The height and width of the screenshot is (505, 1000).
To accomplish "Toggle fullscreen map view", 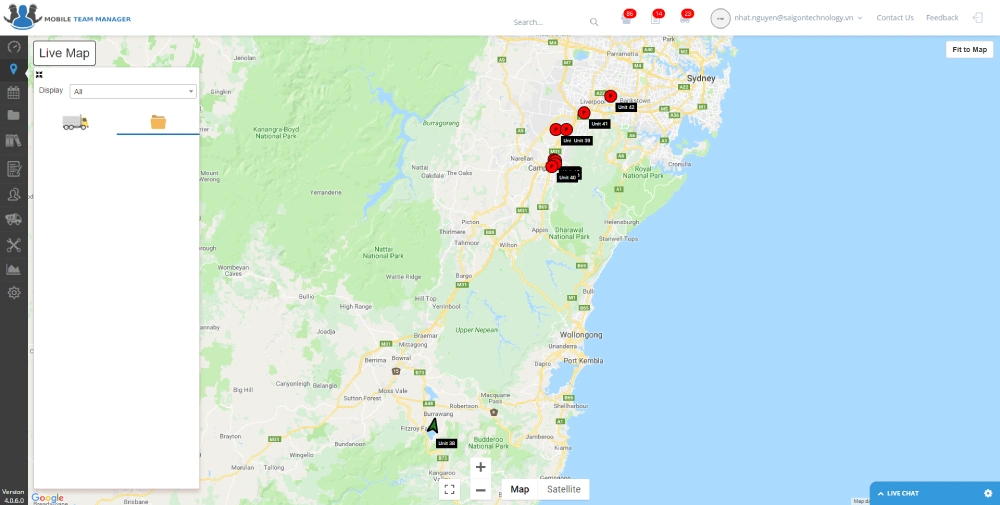I will click(449, 489).
